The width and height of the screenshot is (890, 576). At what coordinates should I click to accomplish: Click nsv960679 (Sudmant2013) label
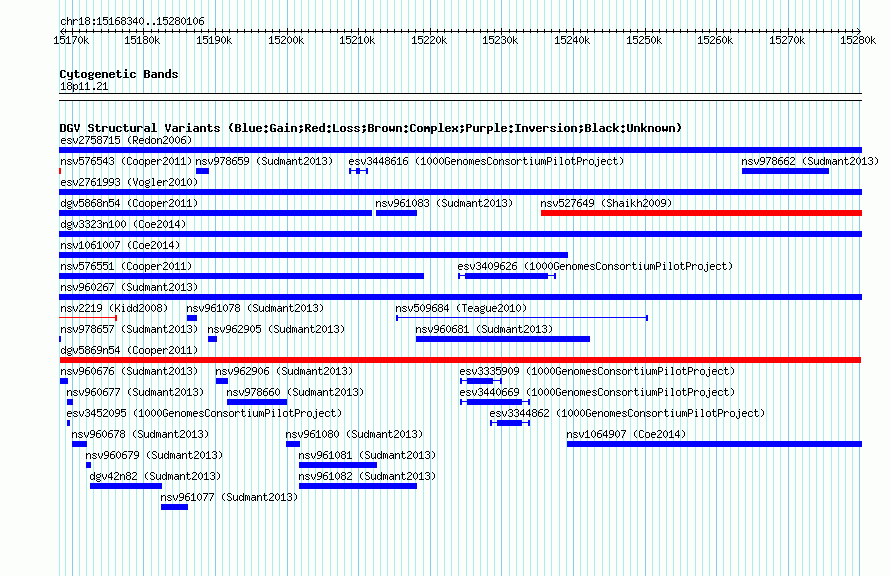point(154,455)
